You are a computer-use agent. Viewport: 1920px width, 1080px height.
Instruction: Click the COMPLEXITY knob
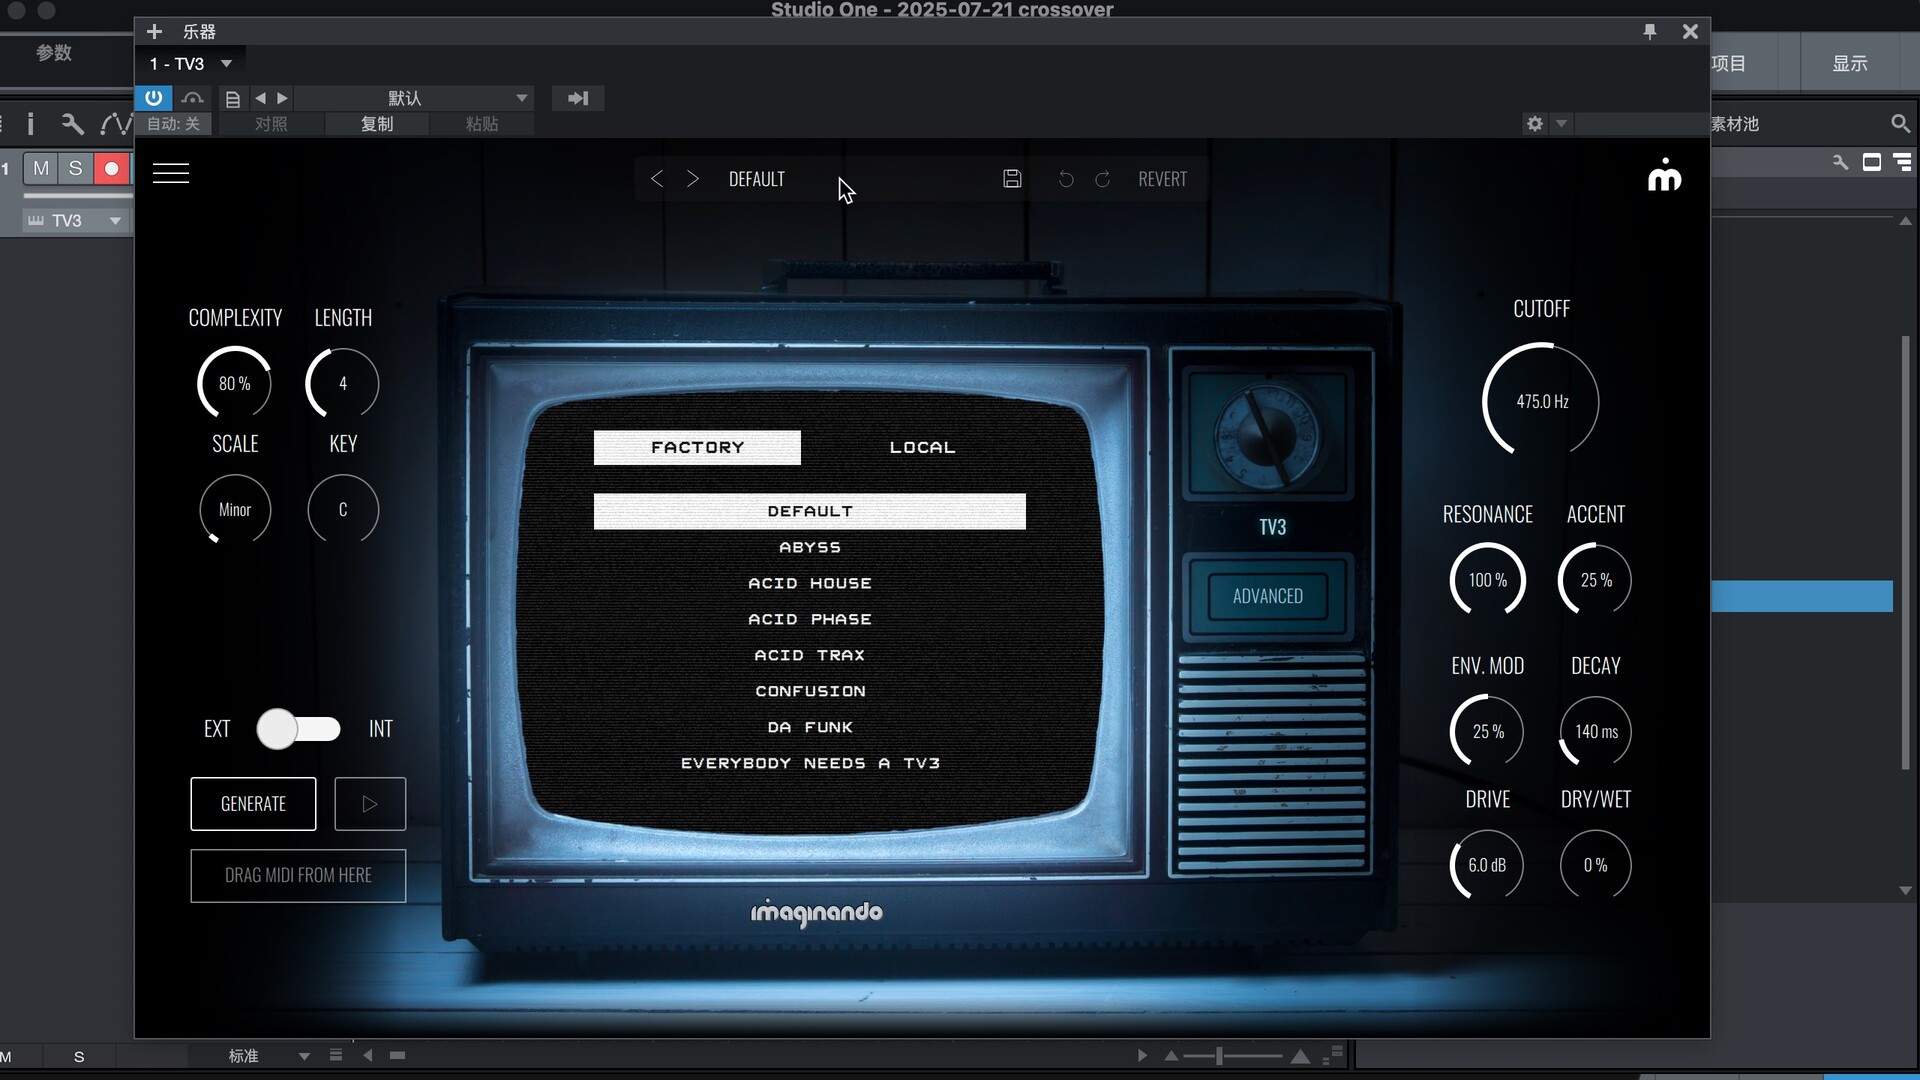pyautogui.click(x=235, y=384)
